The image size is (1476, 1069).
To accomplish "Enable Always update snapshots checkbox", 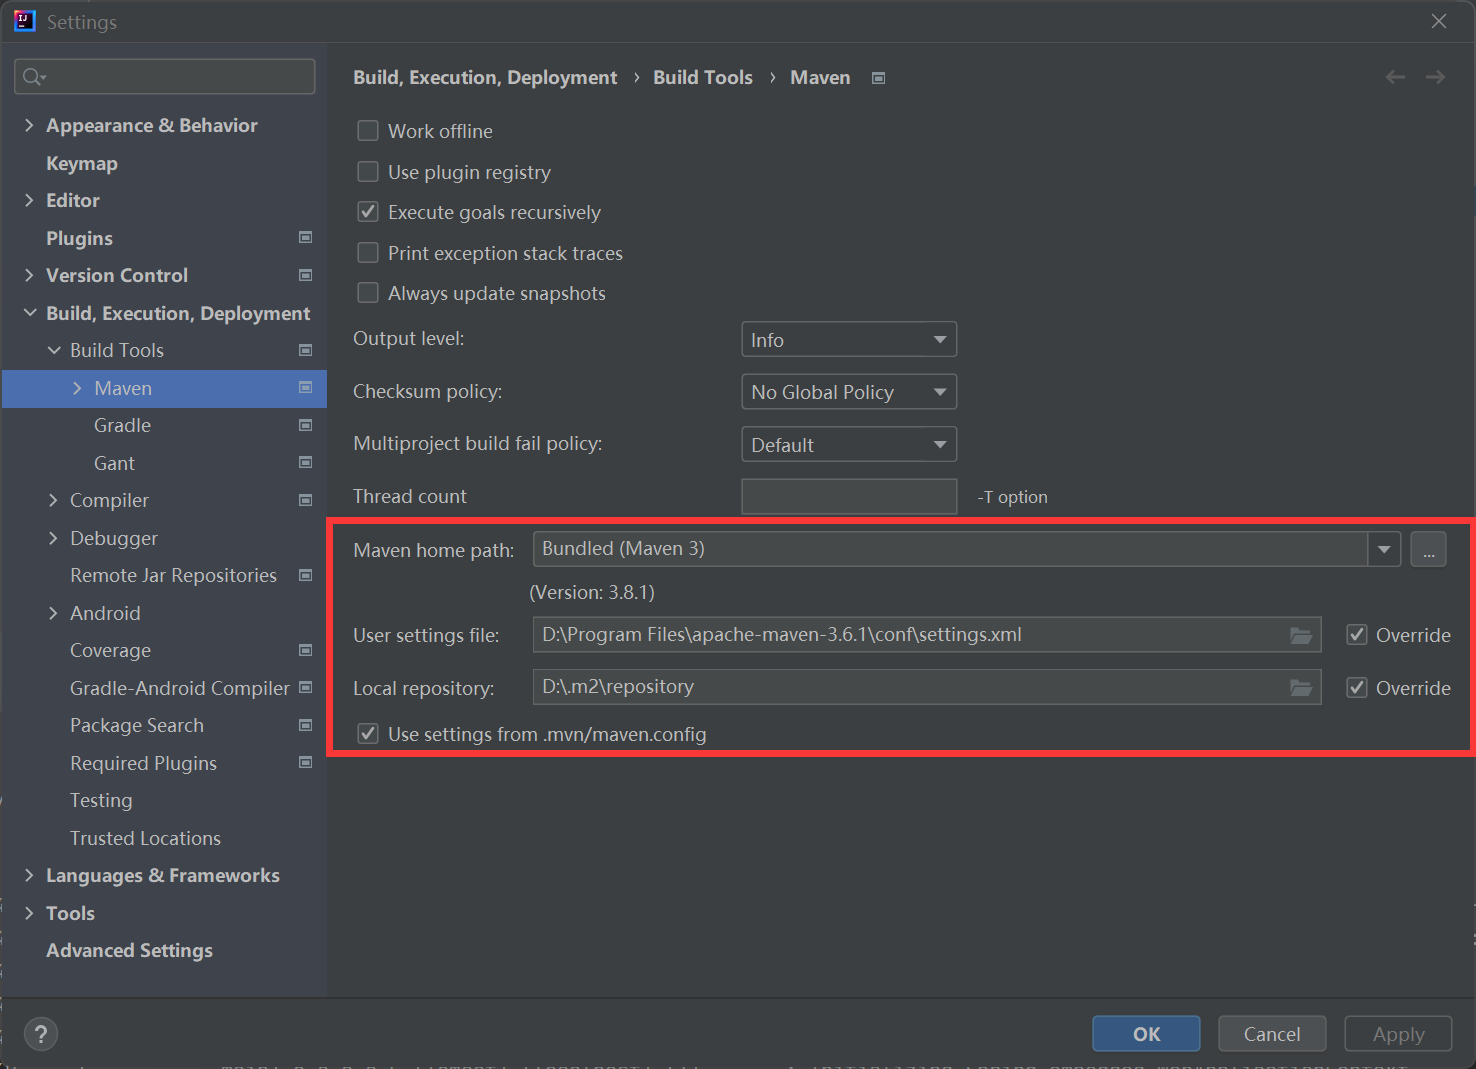I will coord(368,293).
